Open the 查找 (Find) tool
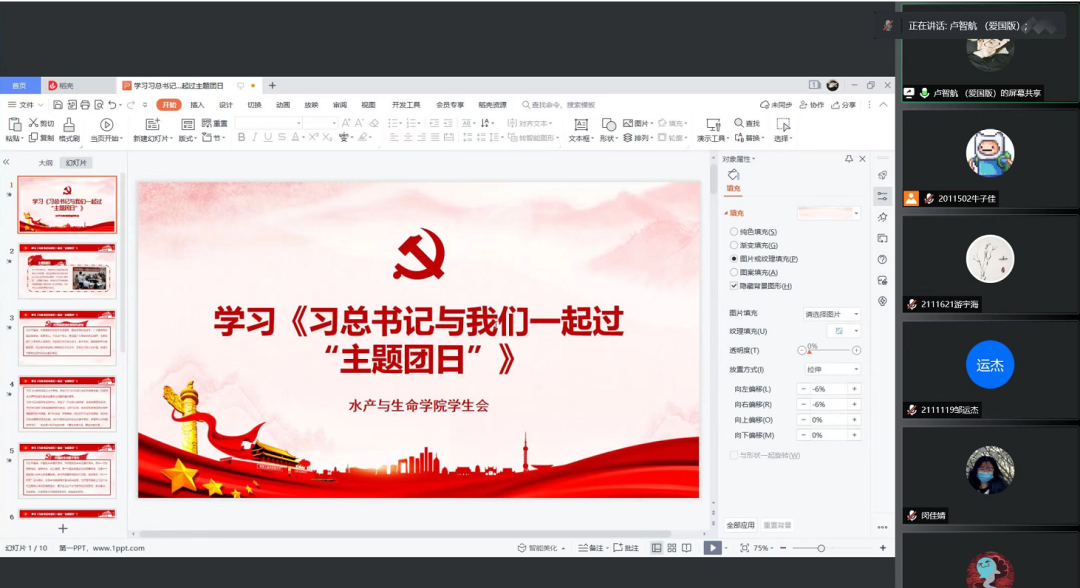Screen dimensions: 1080x588 pos(744,122)
